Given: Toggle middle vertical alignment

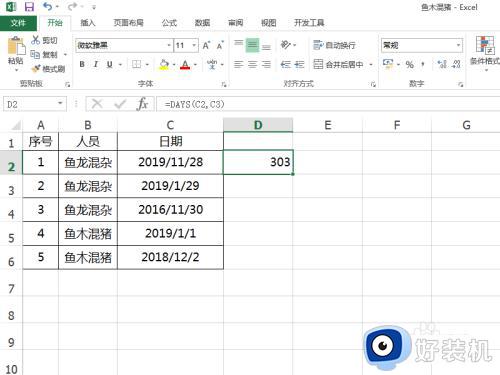Looking at the screenshot, I should click(x=252, y=45).
